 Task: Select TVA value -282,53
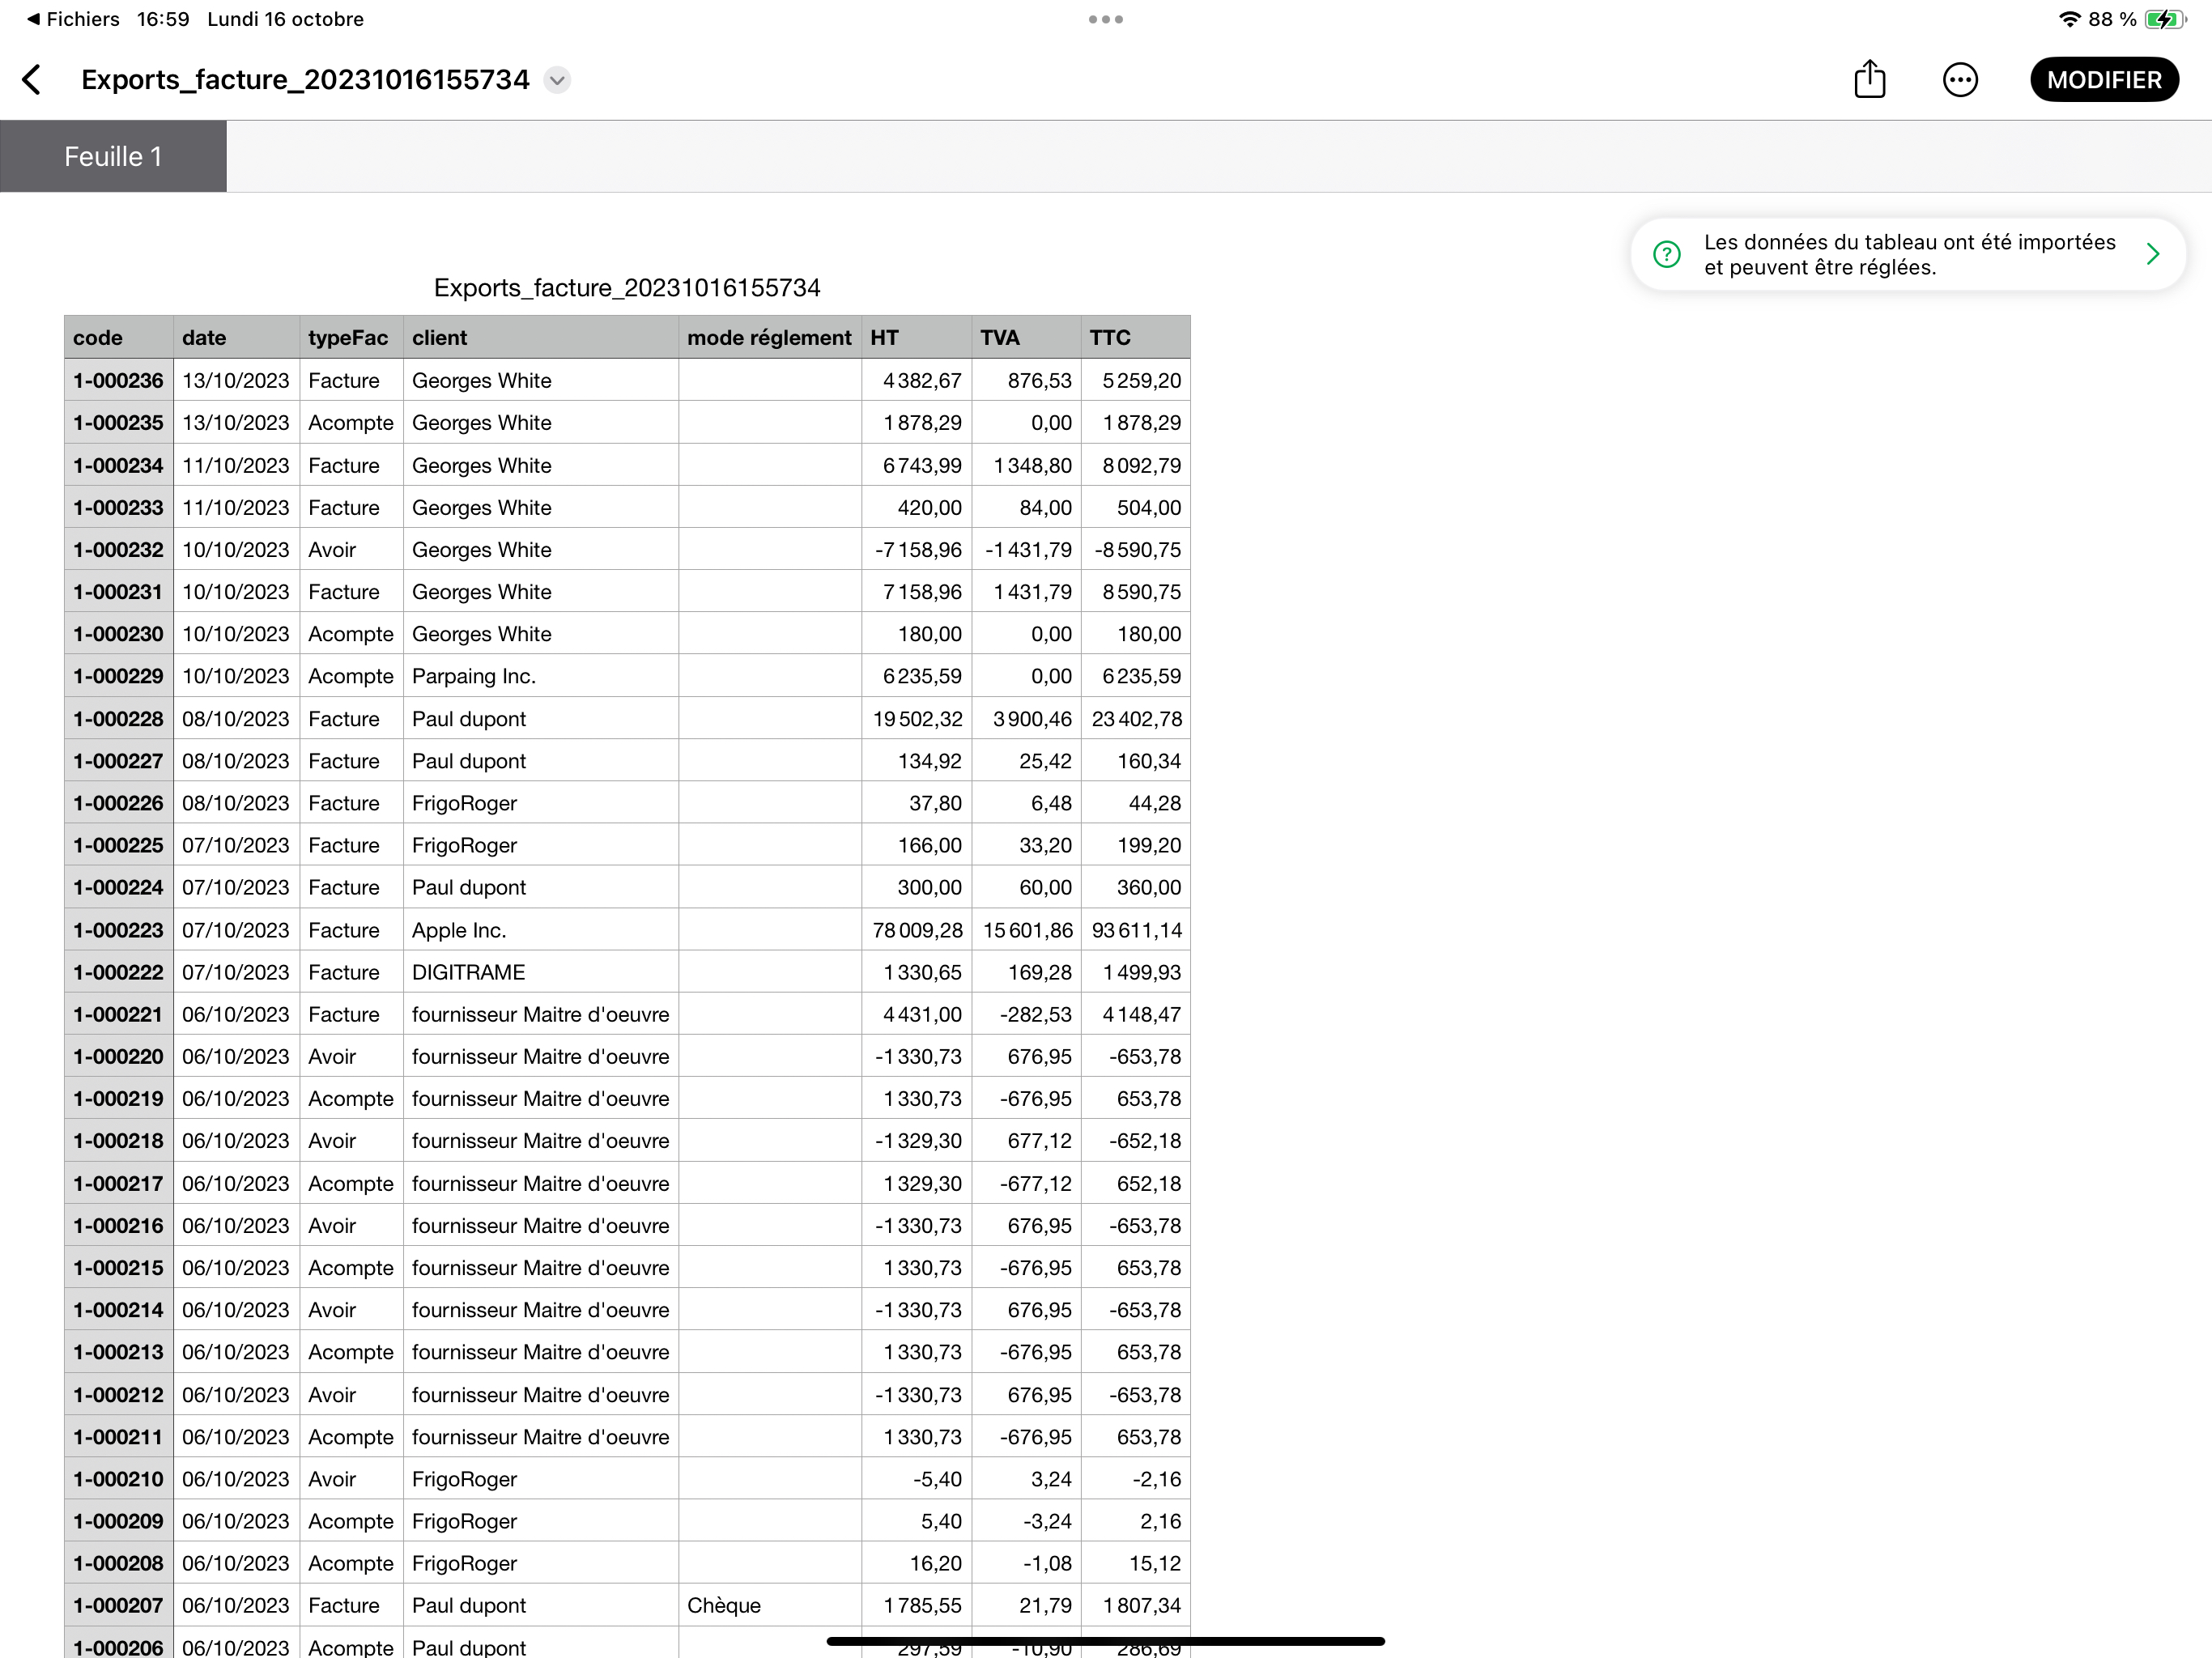click(1027, 1014)
